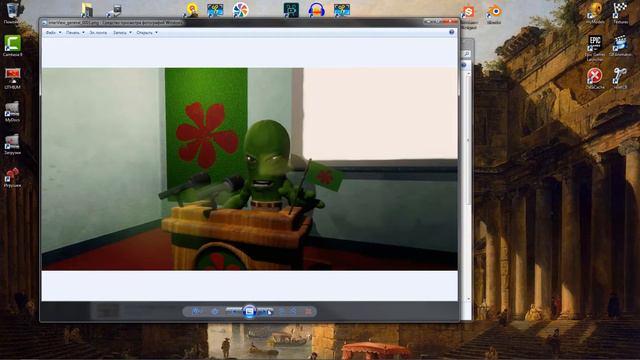Open the zoom magnifier control in Photo Viewer
Viewport: 640px width, 360px height.
click(x=197, y=312)
